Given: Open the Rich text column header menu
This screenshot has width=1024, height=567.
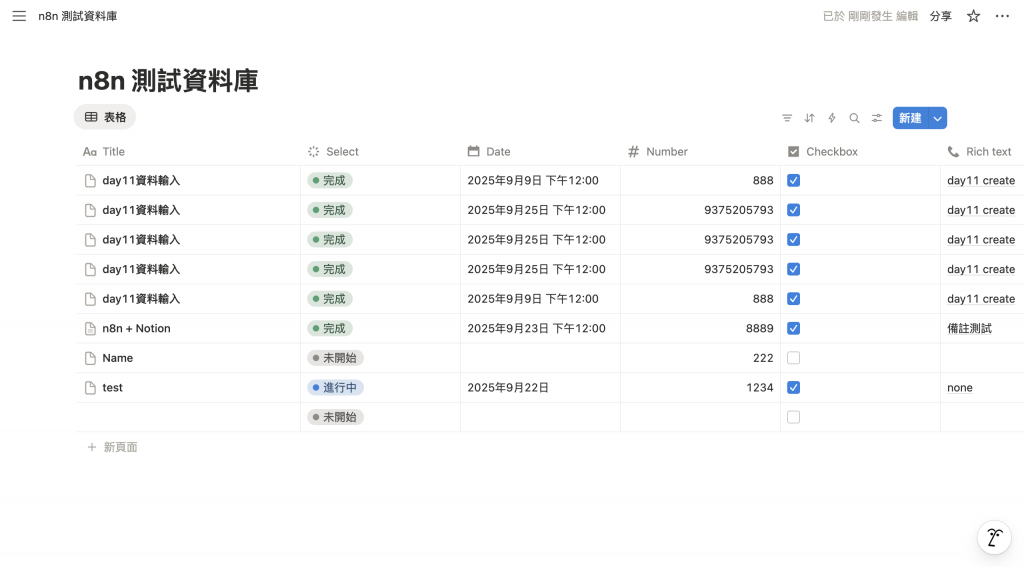Looking at the screenshot, I should point(982,152).
